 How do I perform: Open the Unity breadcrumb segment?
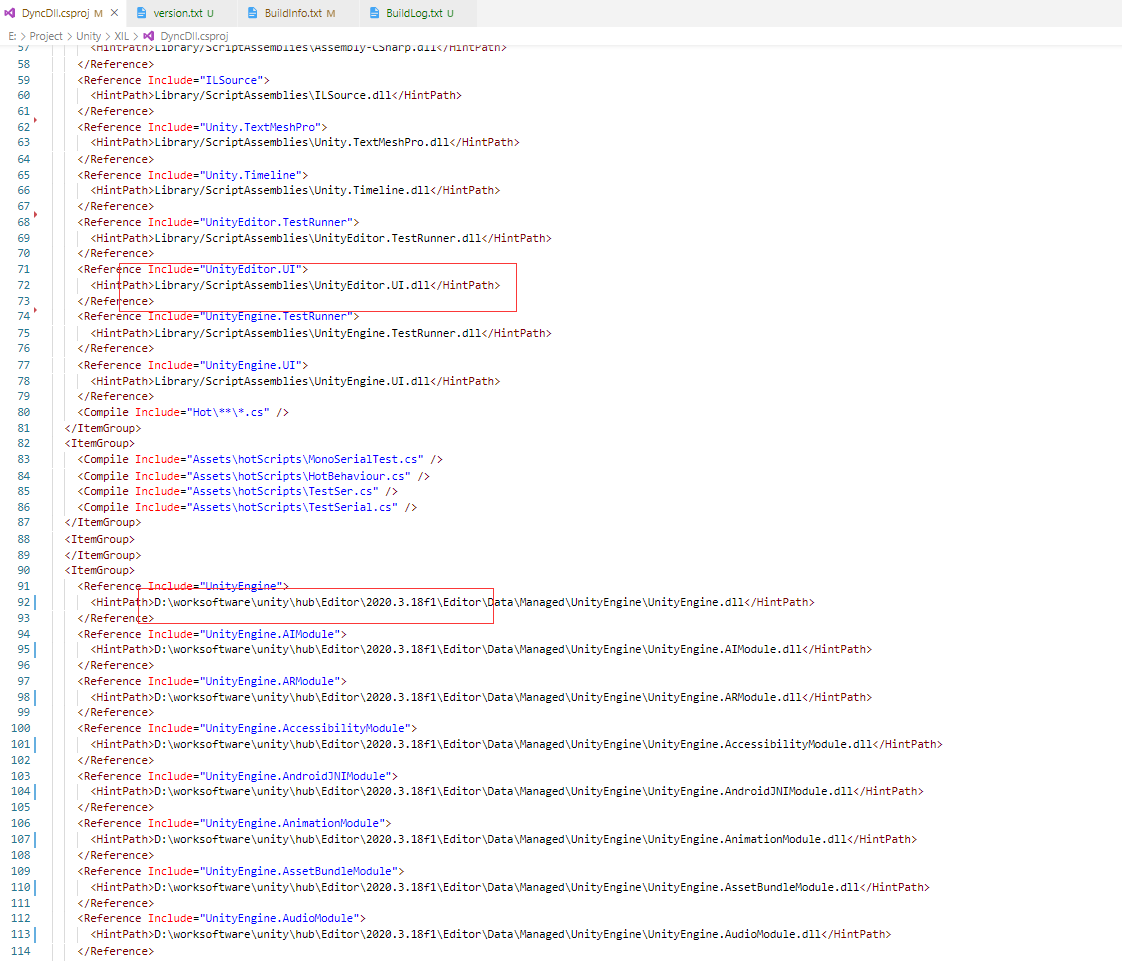[89, 36]
